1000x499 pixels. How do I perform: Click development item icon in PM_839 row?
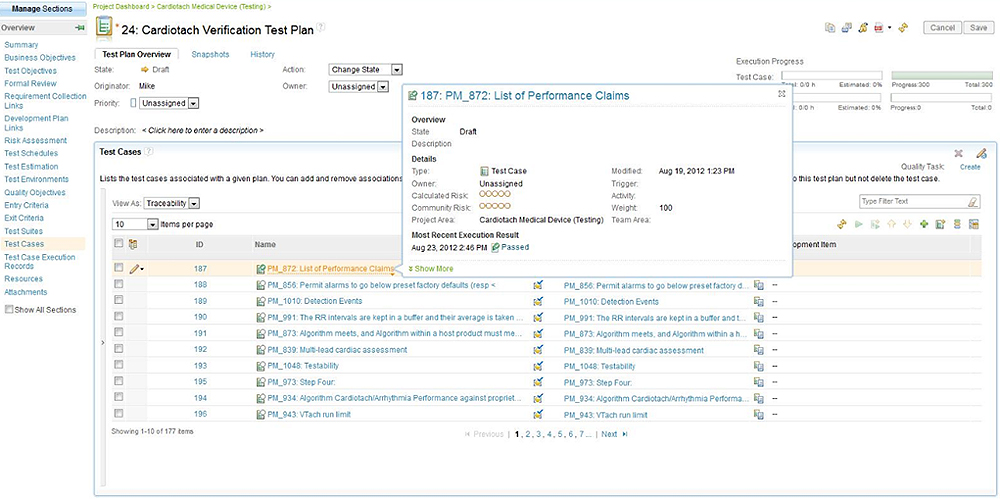(x=758, y=350)
